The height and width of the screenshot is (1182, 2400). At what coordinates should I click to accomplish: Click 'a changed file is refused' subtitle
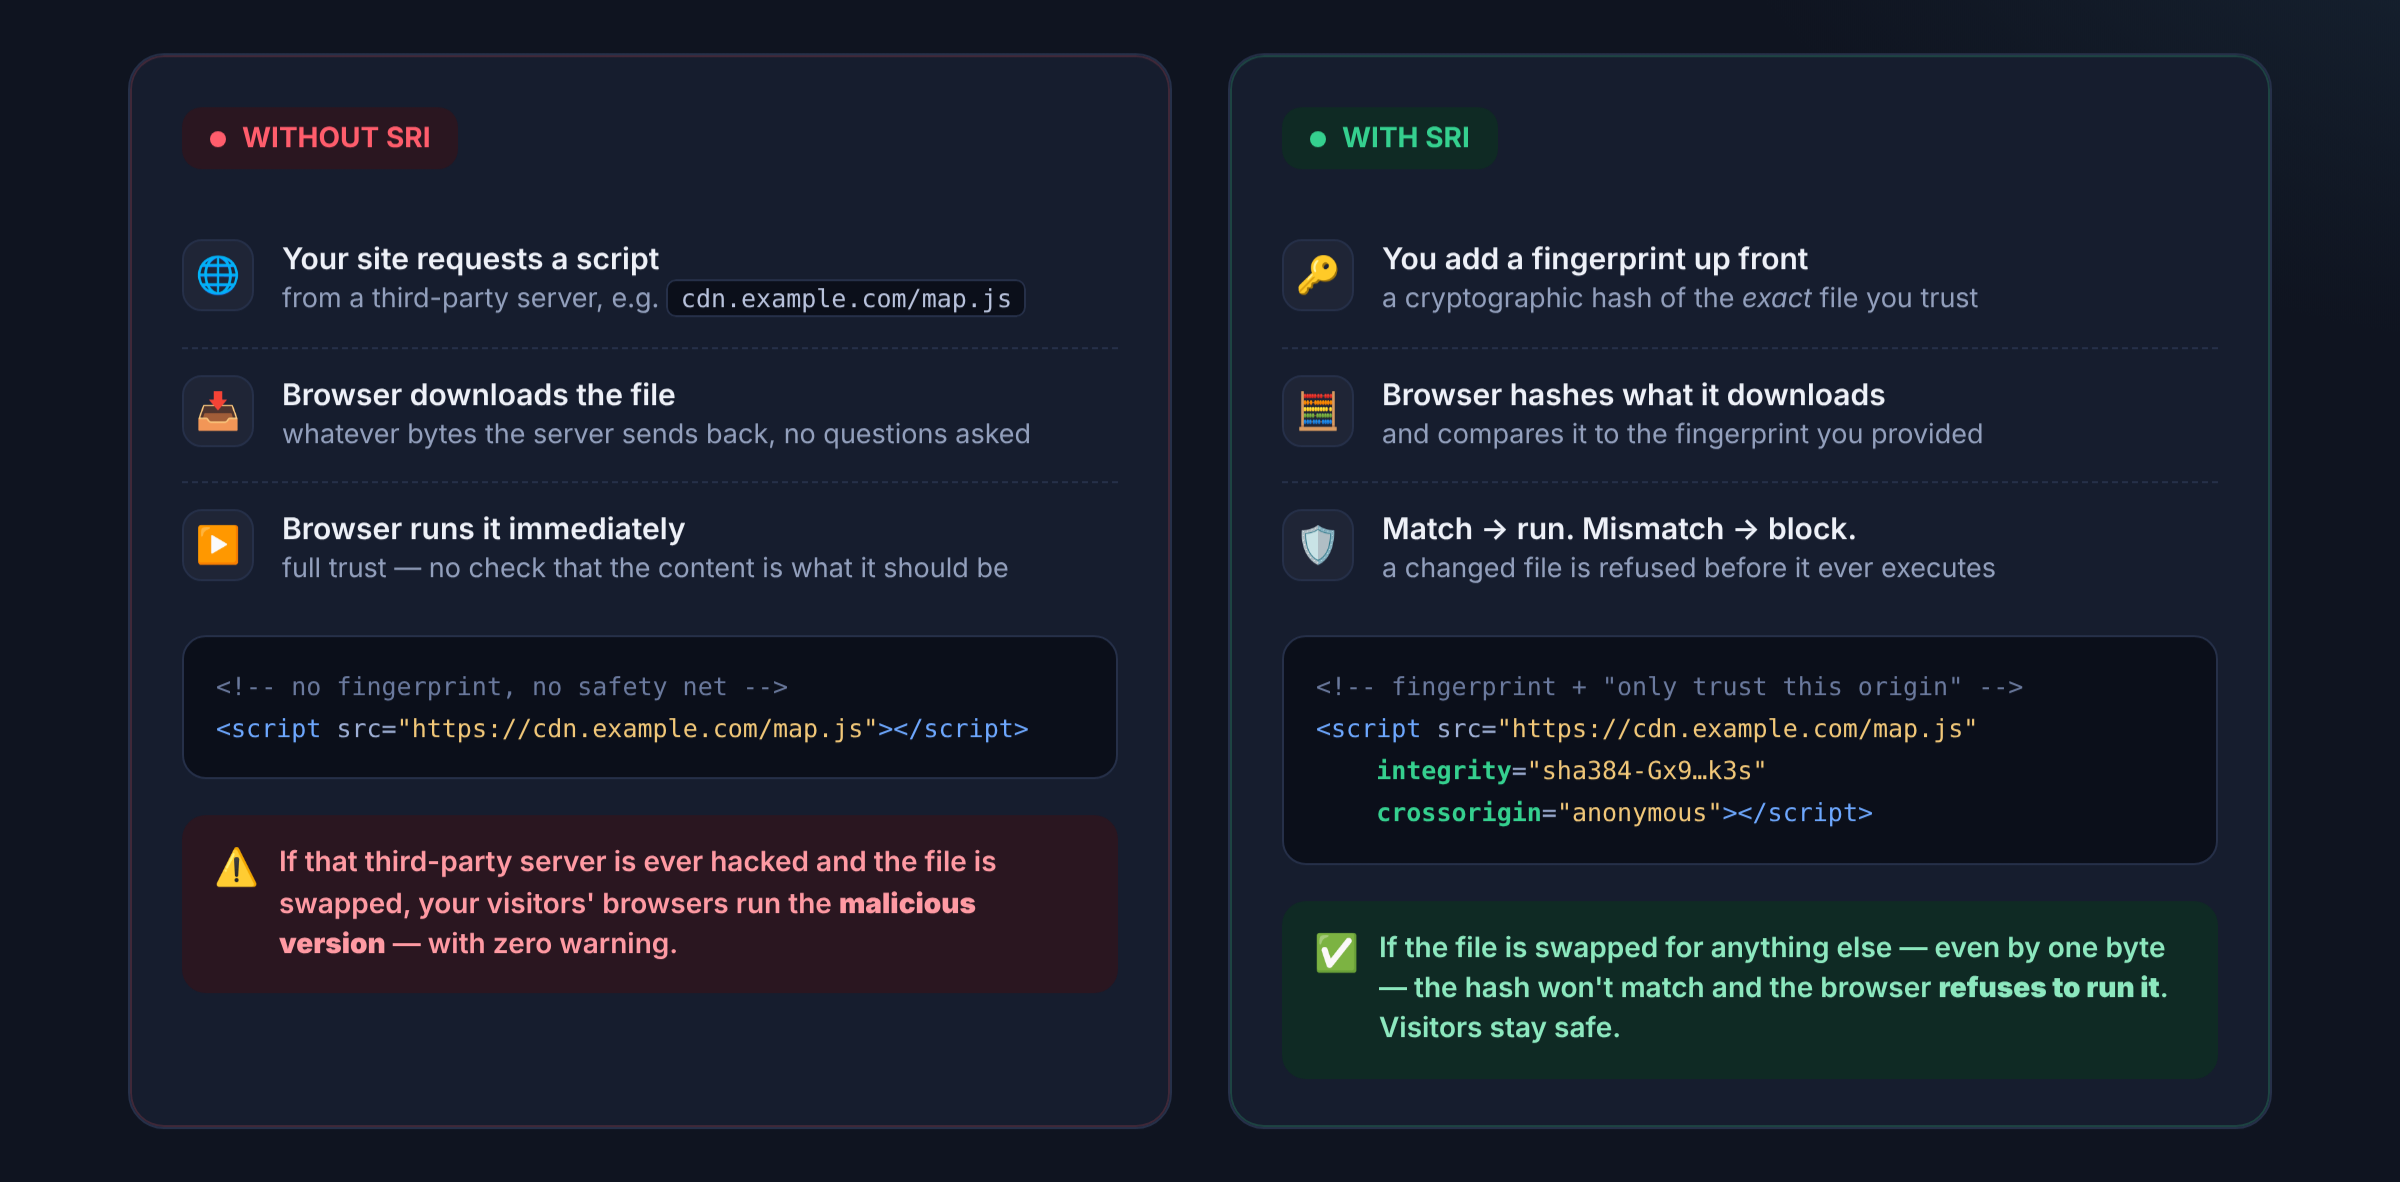click(1688, 568)
